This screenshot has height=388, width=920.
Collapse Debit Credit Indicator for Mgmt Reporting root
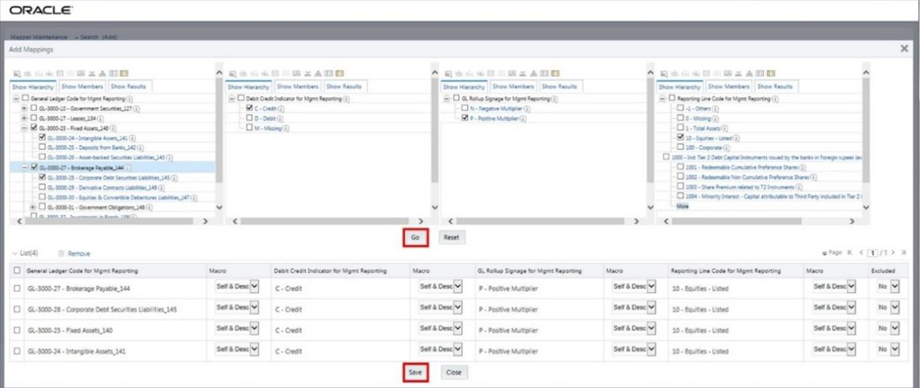coord(232,98)
